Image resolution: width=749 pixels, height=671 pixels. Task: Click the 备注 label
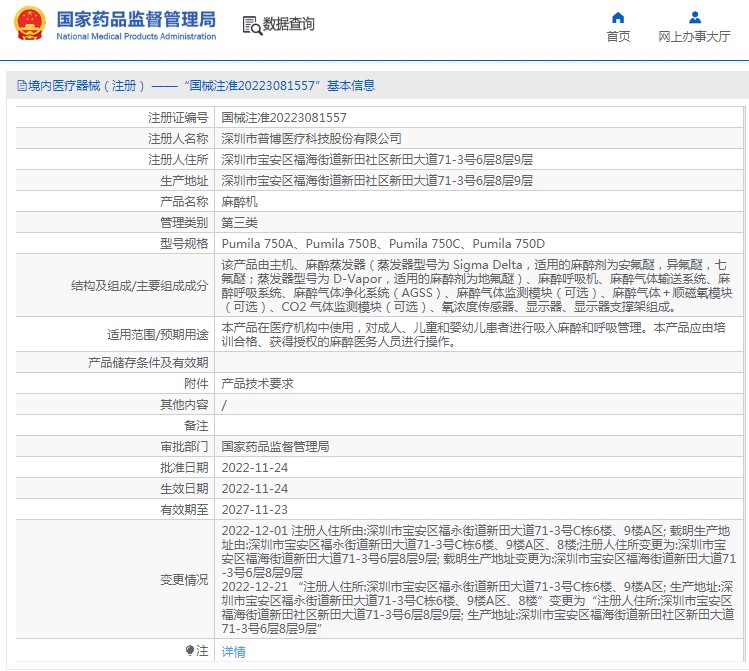pyautogui.click(x=196, y=426)
